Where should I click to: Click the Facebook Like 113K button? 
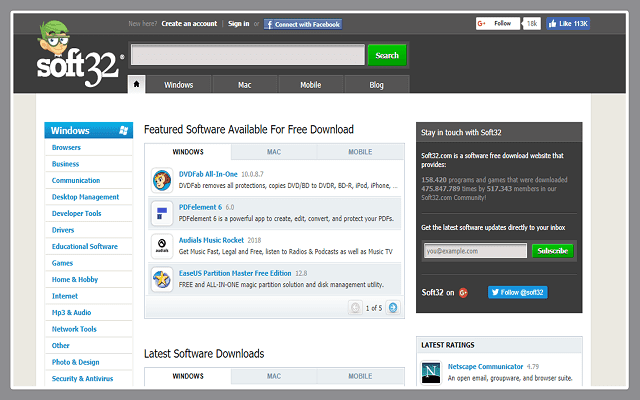pos(568,24)
